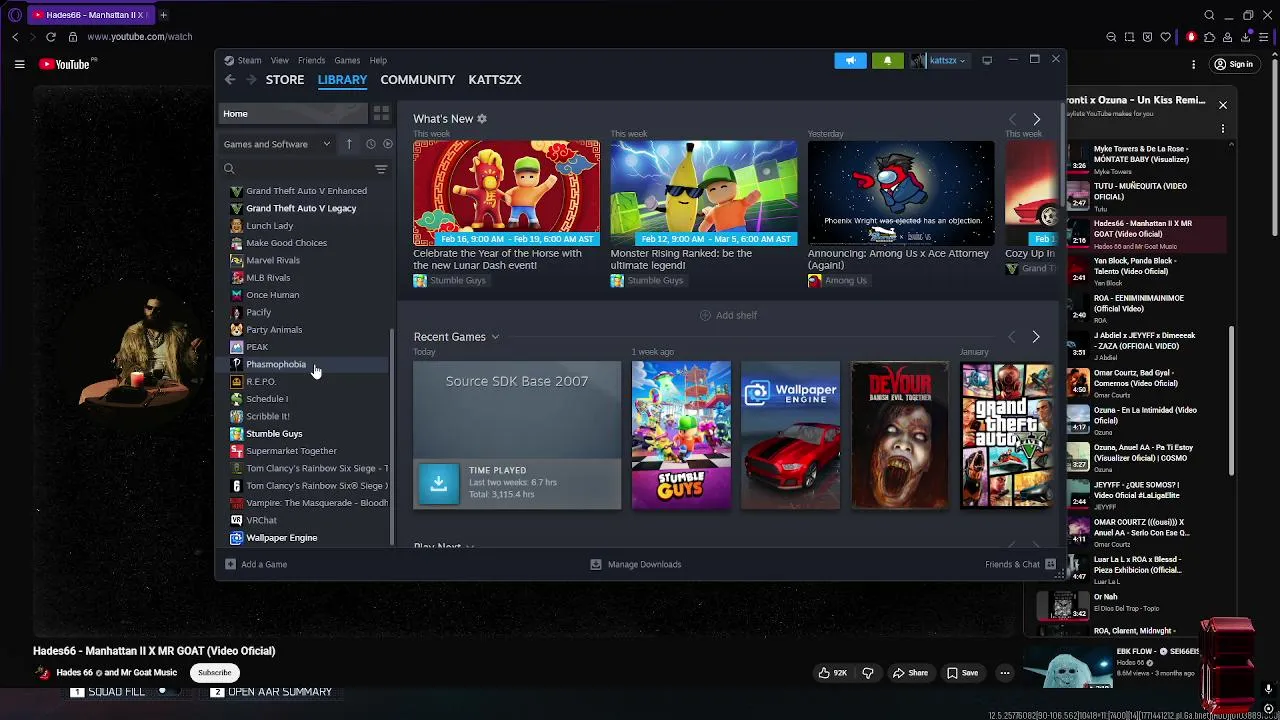Open YouTube hamburger guide menu

pyautogui.click(x=19, y=64)
